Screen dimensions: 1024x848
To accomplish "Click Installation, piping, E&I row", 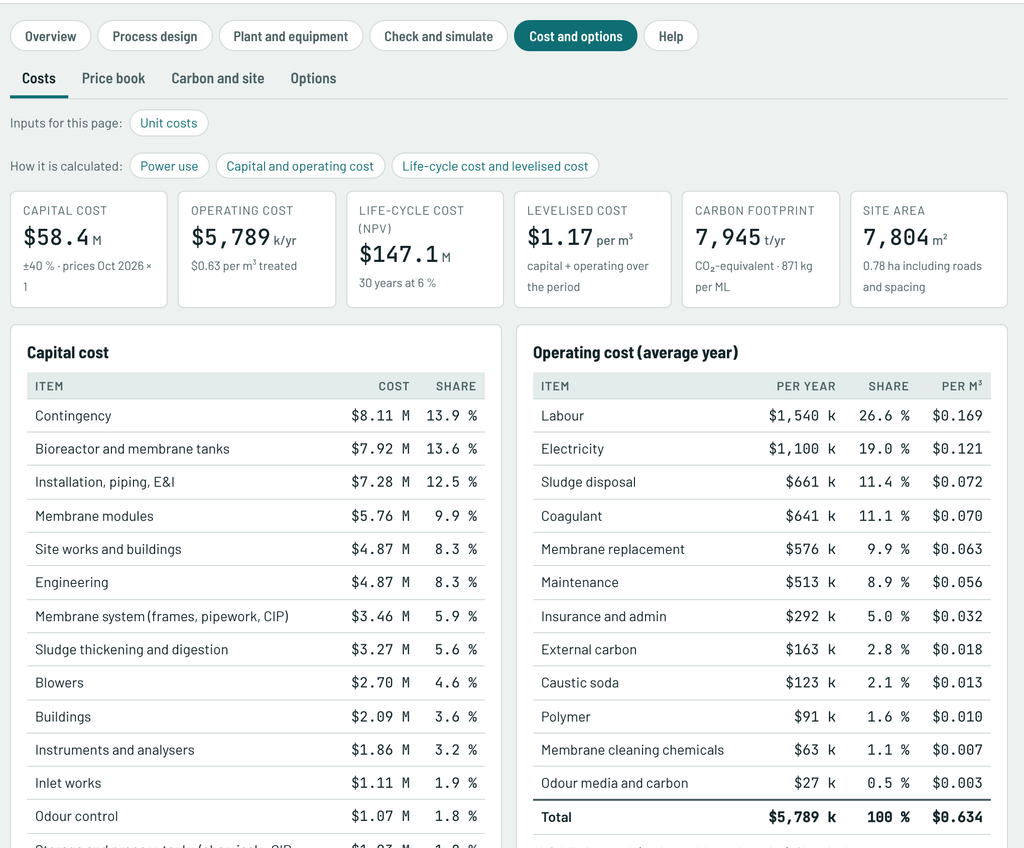I will 256,482.
